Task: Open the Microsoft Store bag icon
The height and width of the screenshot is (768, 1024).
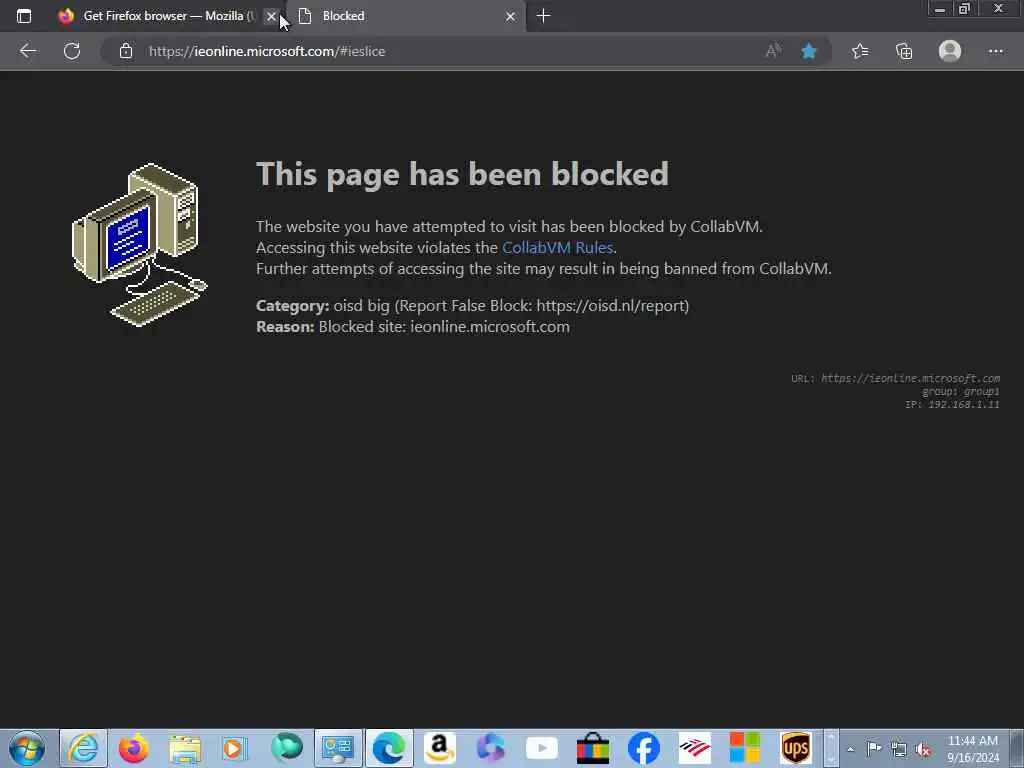Action: point(592,748)
